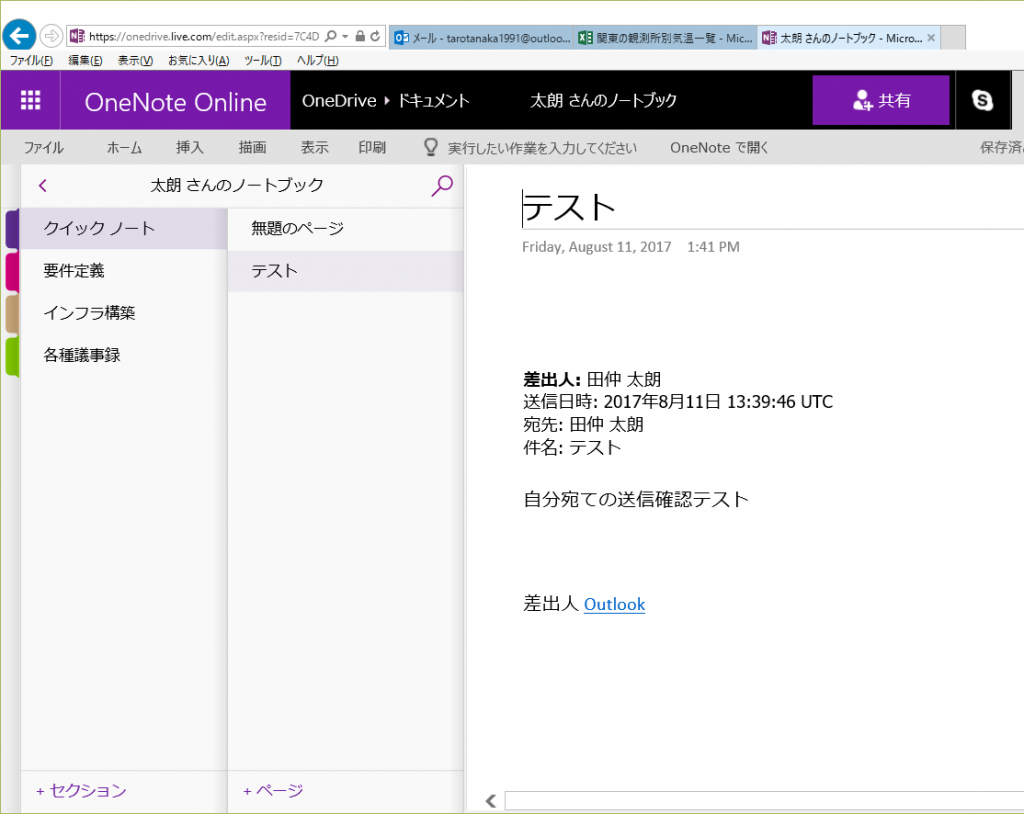
Task: Click the 送信日時 line in note
Action: coord(678,402)
